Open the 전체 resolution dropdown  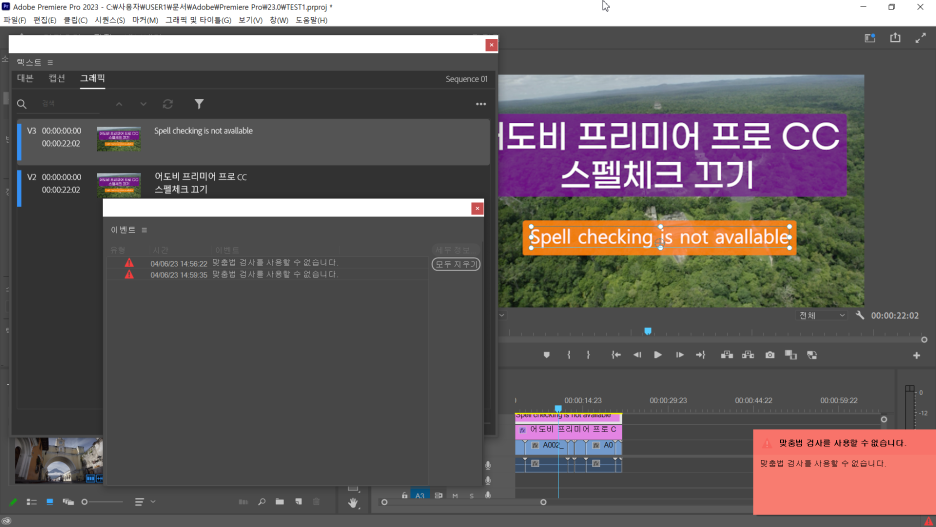[822, 315]
